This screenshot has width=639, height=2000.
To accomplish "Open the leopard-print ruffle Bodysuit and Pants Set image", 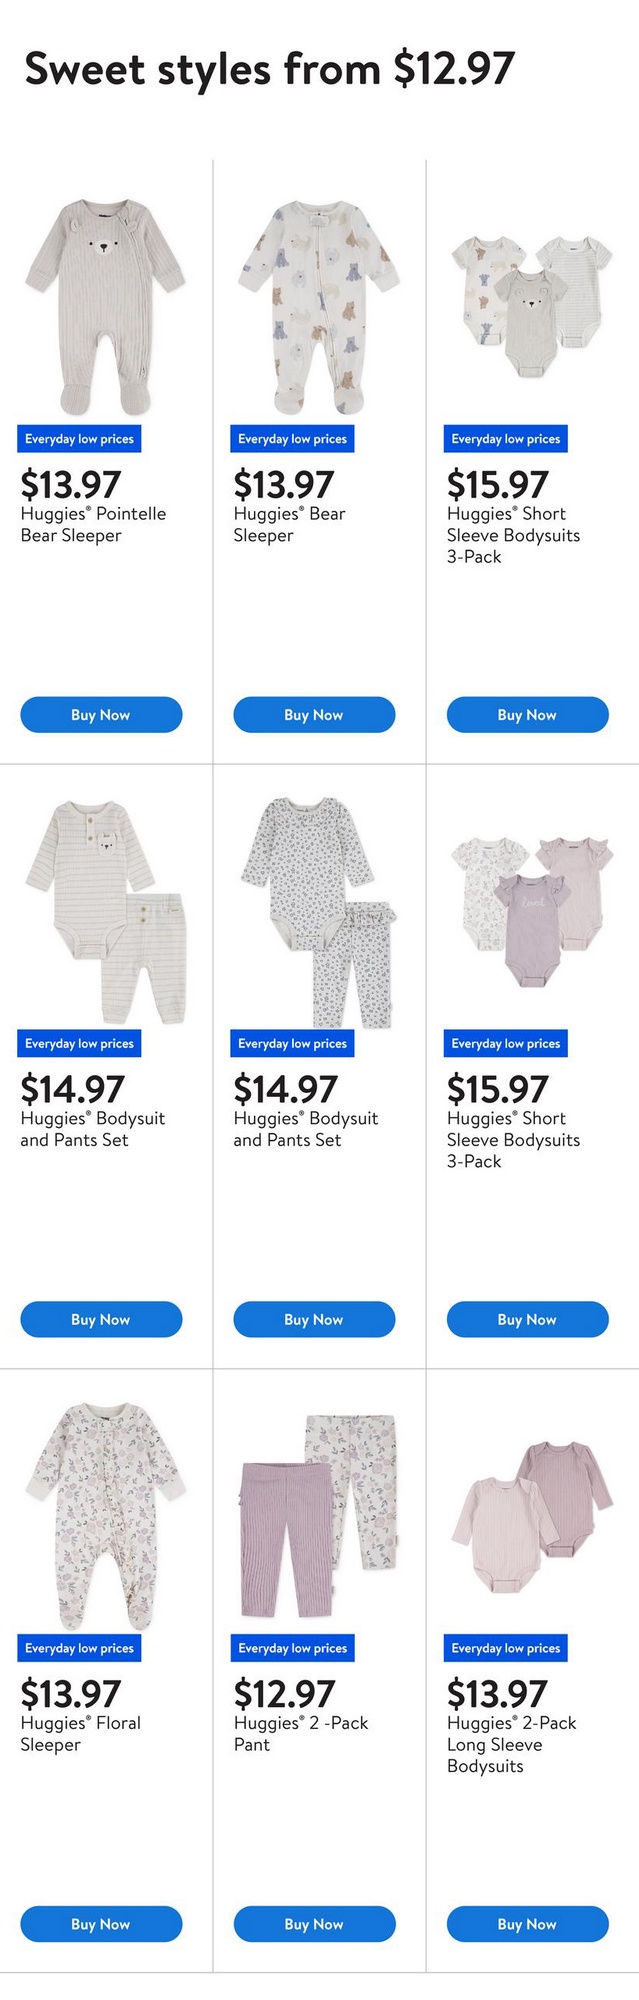I will 318,912.
